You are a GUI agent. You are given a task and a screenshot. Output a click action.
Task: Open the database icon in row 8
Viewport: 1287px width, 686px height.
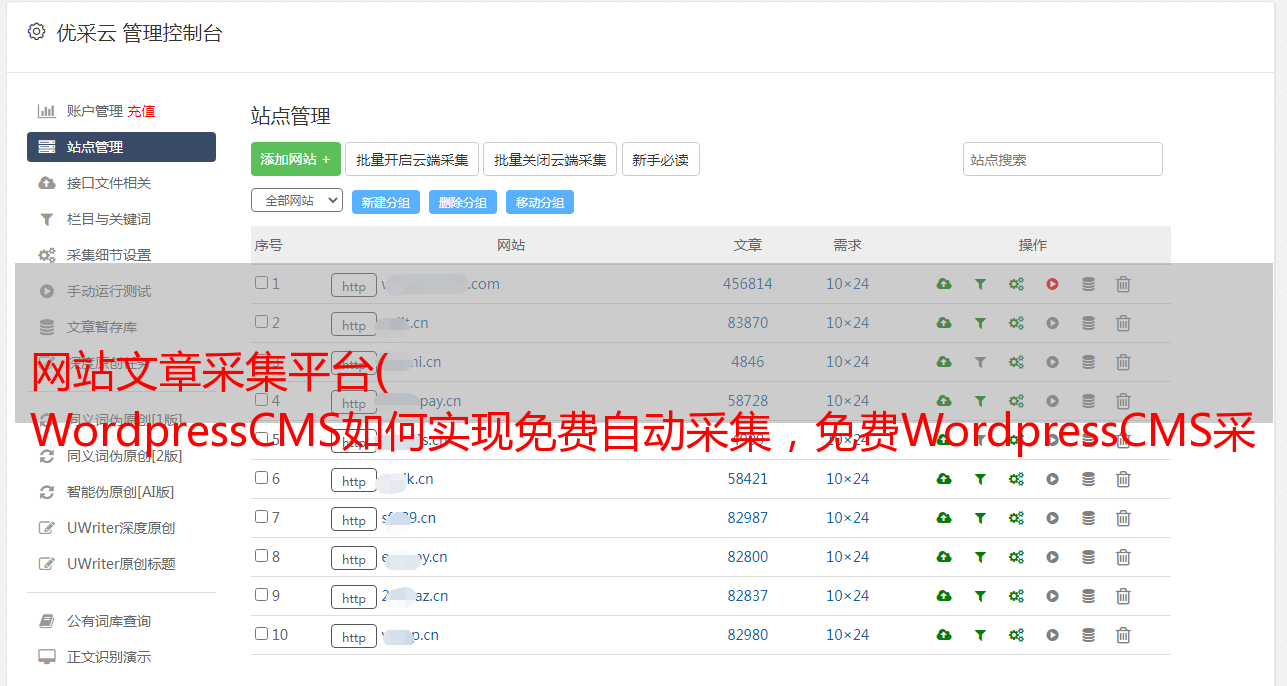[x=1088, y=557]
